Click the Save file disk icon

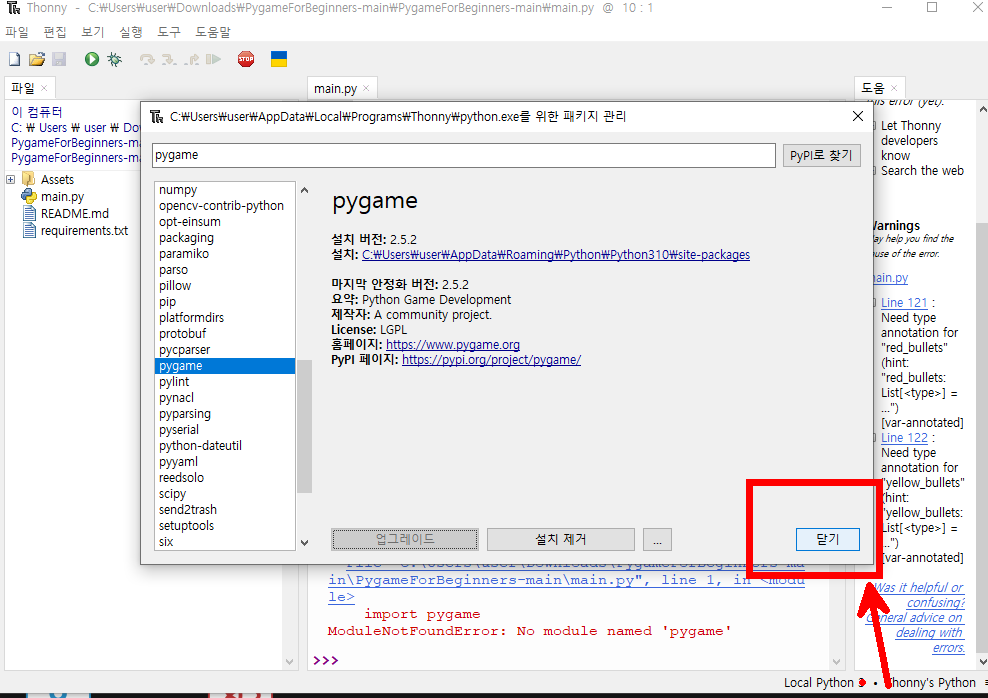click(x=59, y=59)
